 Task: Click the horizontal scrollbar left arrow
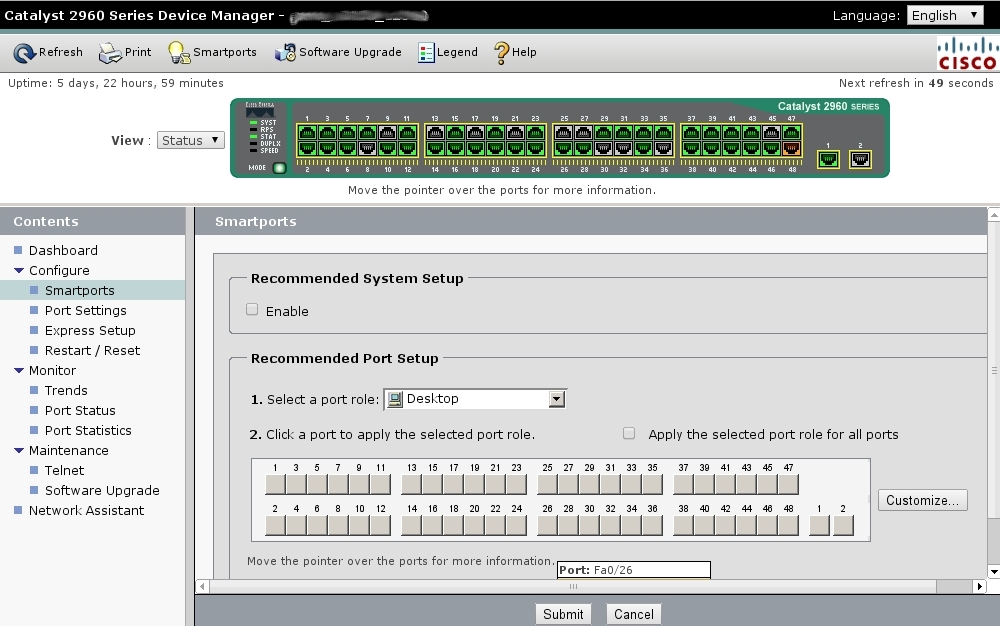(202, 586)
